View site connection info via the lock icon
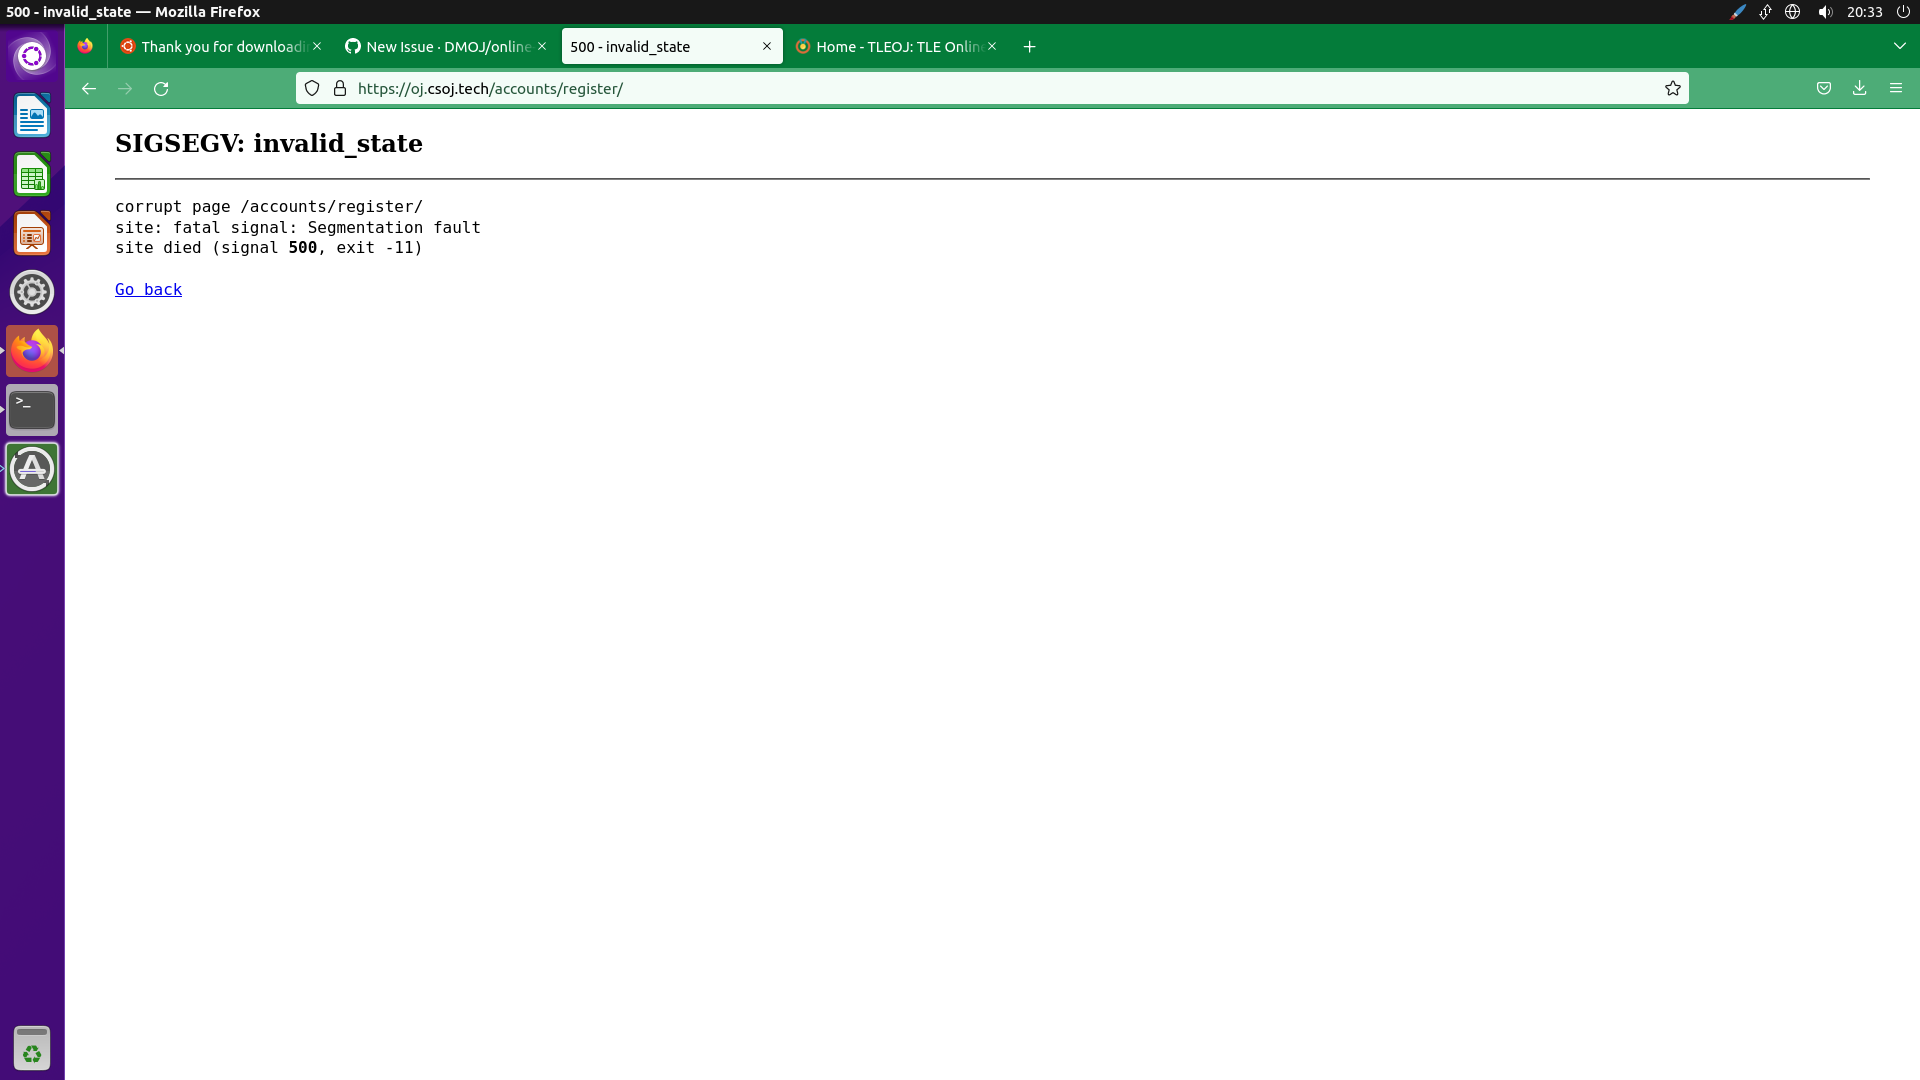The height and width of the screenshot is (1080, 1920). click(x=340, y=88)
